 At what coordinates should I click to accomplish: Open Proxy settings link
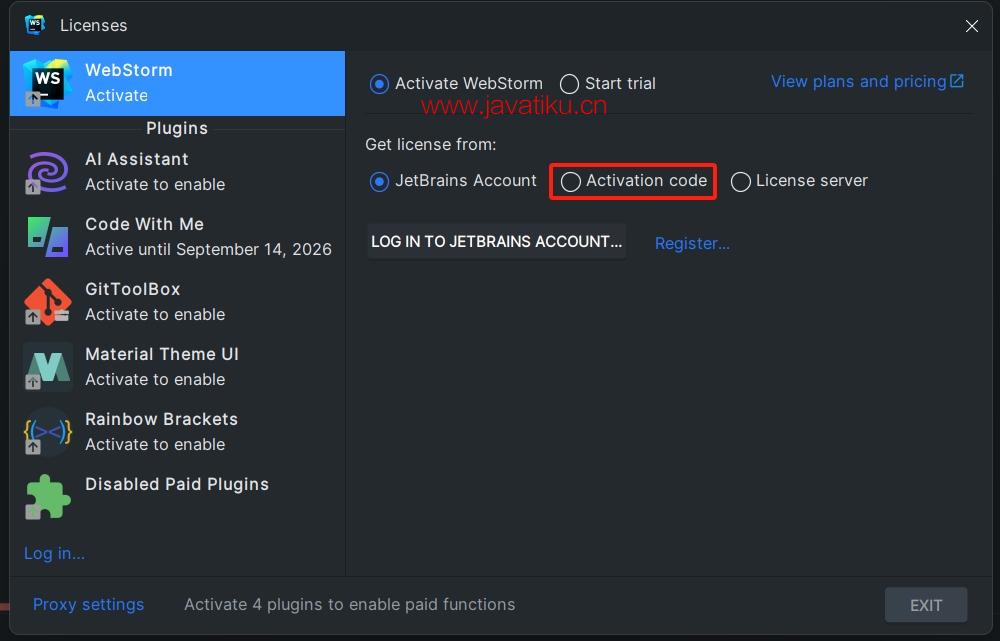point(88,604)
